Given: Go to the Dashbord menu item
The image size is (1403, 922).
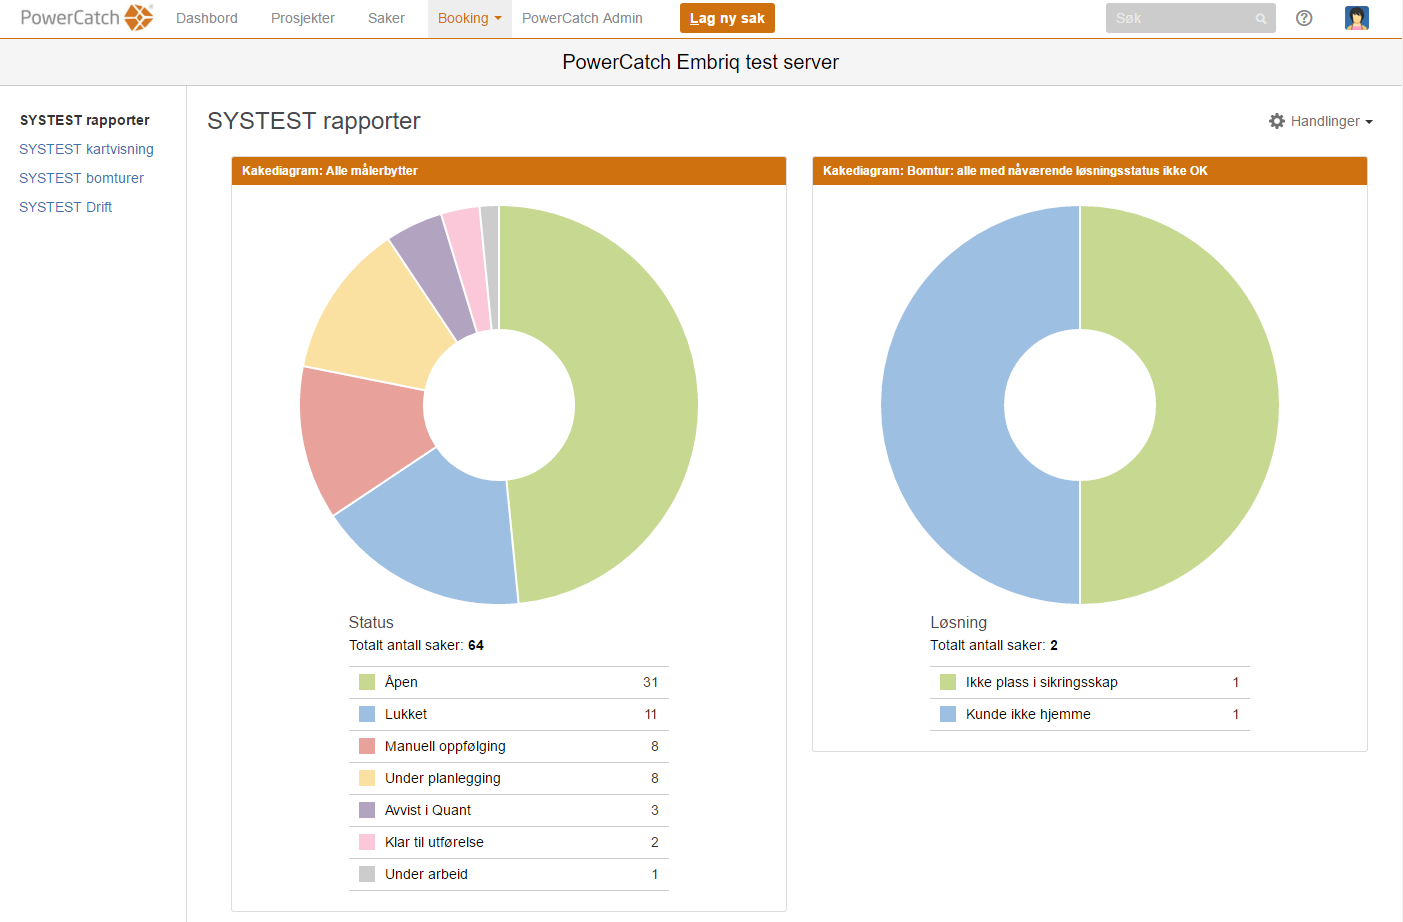Looking at the screenshot, I should 207,18.
